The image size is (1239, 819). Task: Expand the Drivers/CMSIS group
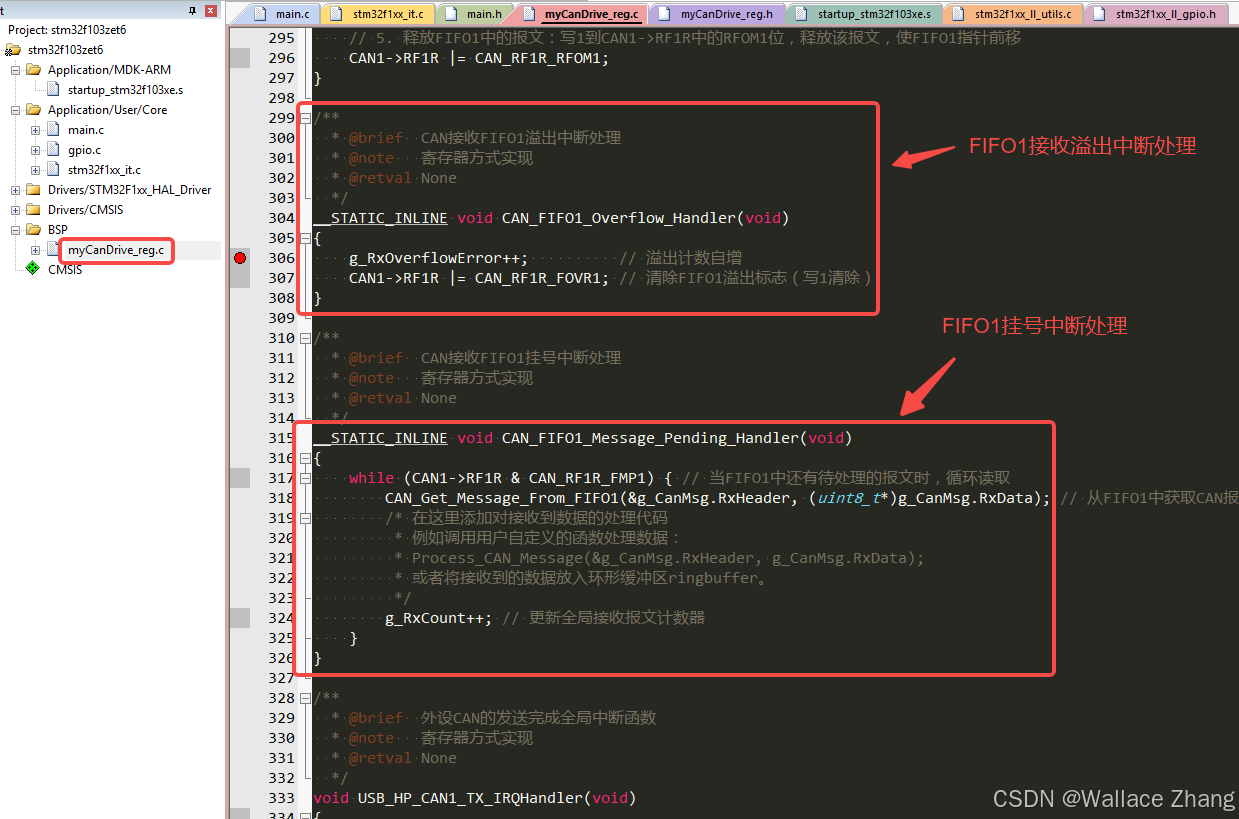click(16, 210)
